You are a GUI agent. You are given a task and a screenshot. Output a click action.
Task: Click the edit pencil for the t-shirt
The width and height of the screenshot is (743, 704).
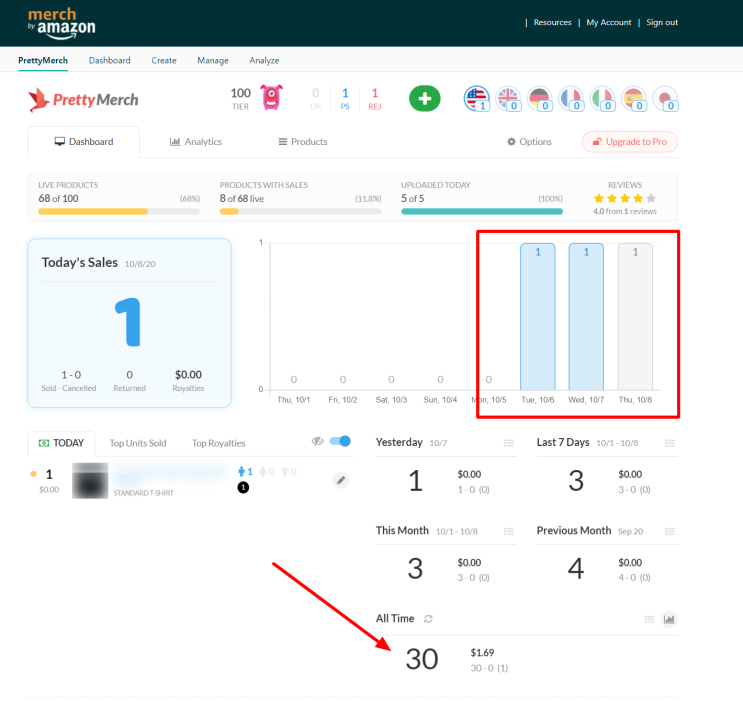(341, 480)
